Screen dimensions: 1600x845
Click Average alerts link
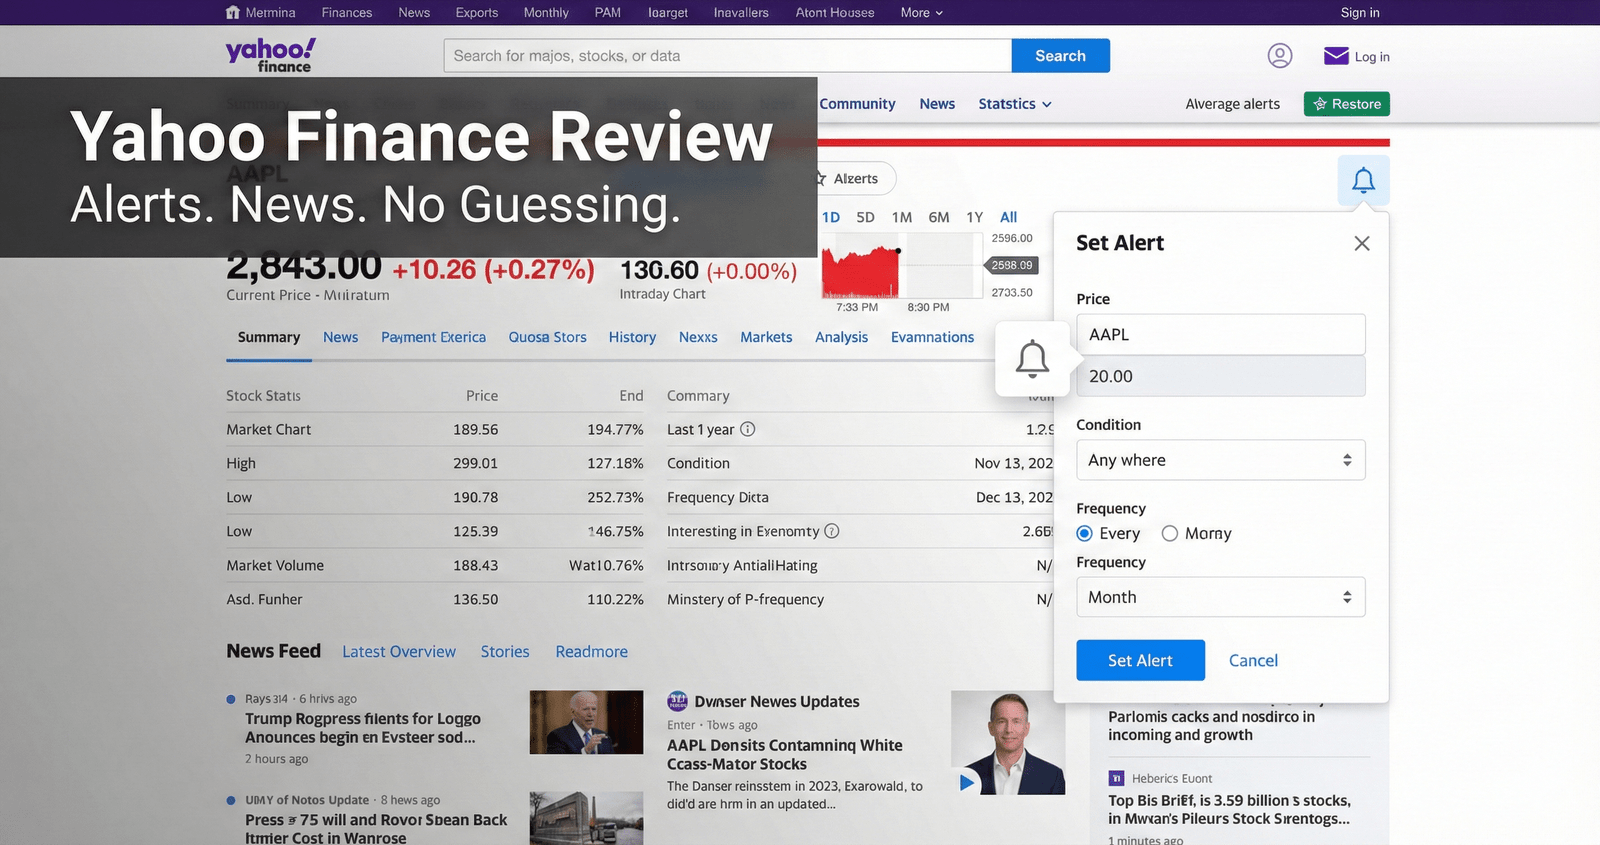[x=1232, y=104]
